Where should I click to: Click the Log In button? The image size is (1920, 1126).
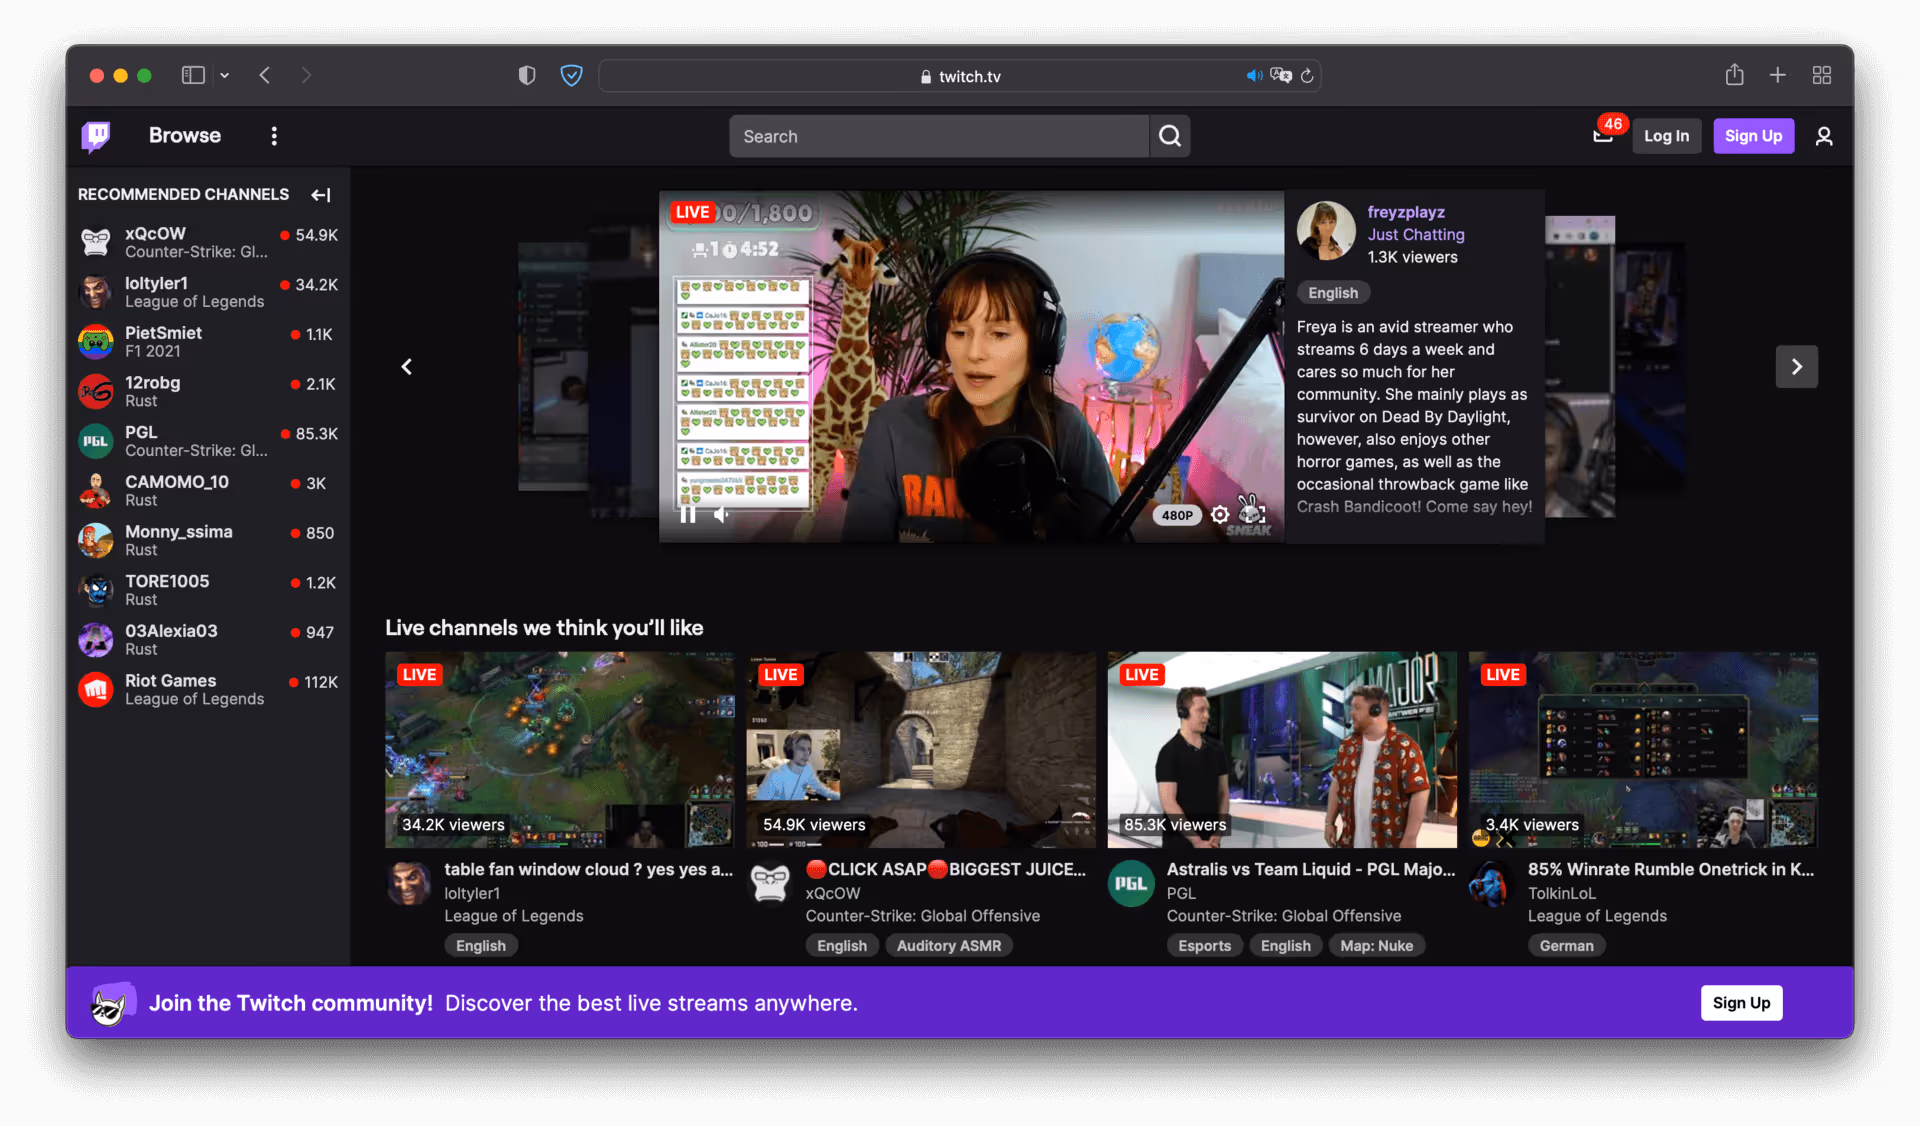1667,136
